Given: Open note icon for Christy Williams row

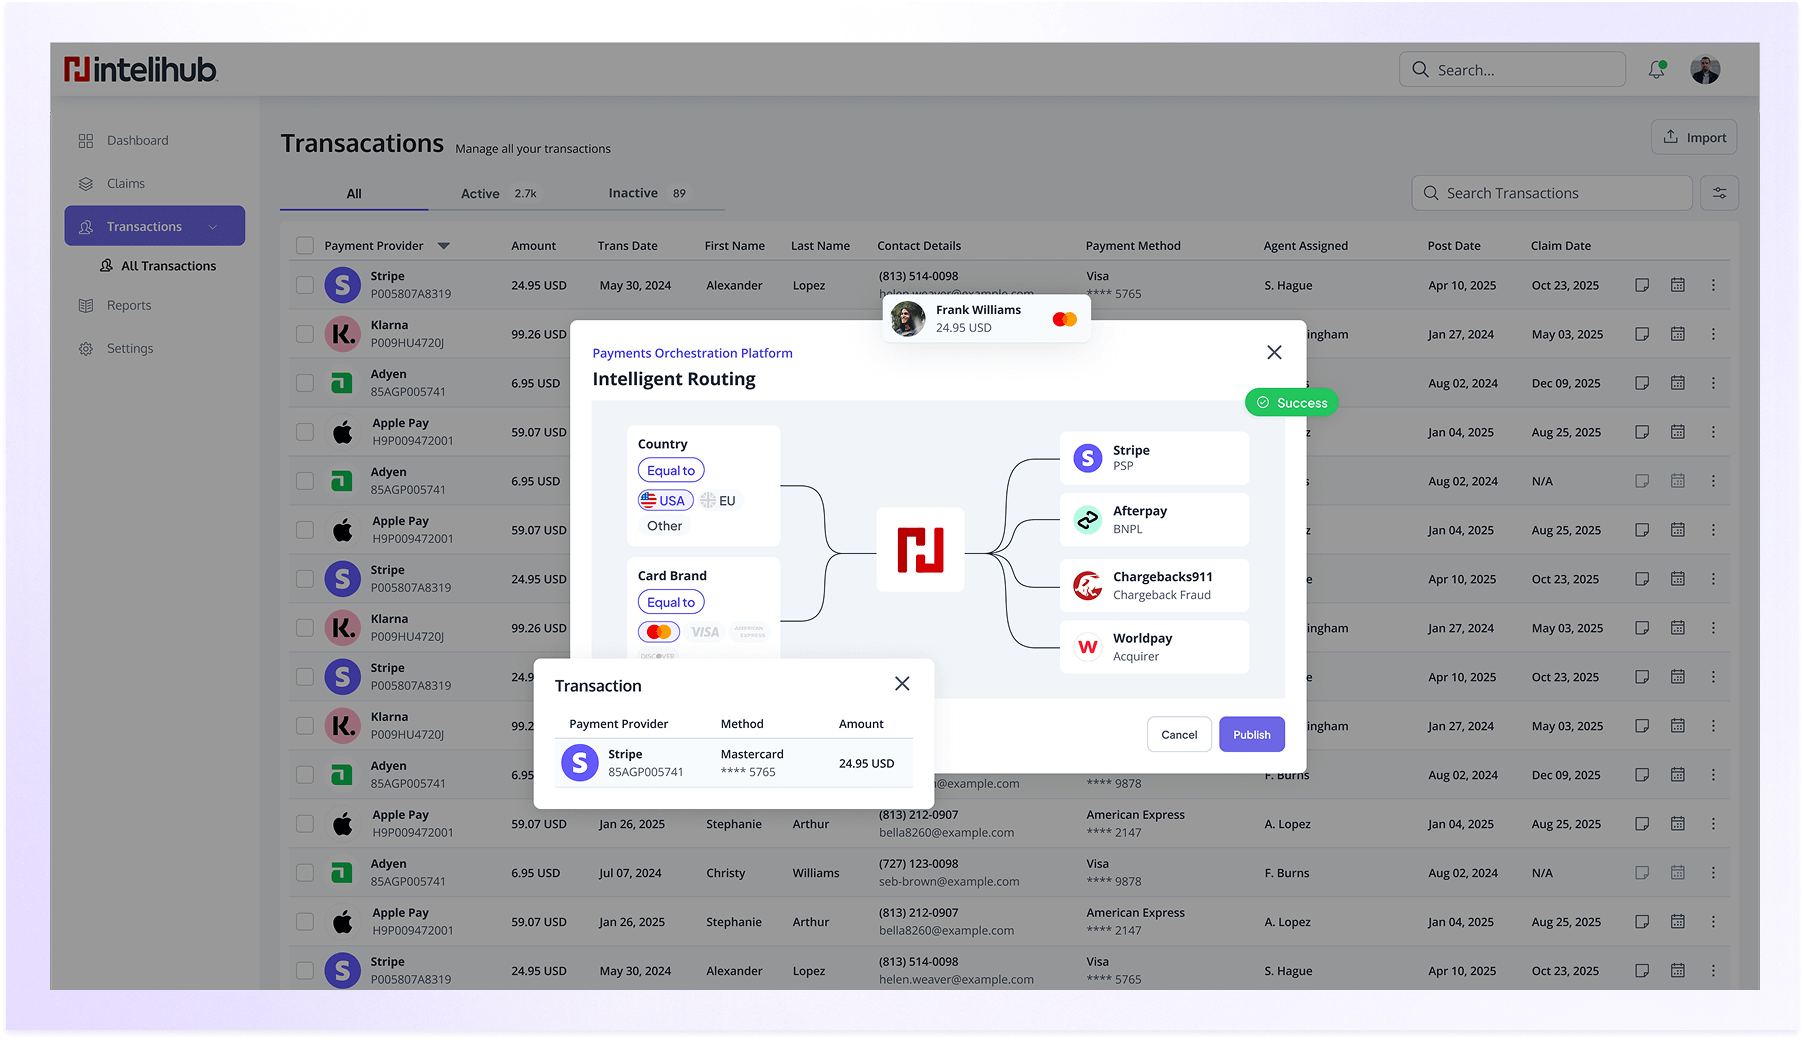Looking at the screenshot, I should click(x=1642, y=873).
